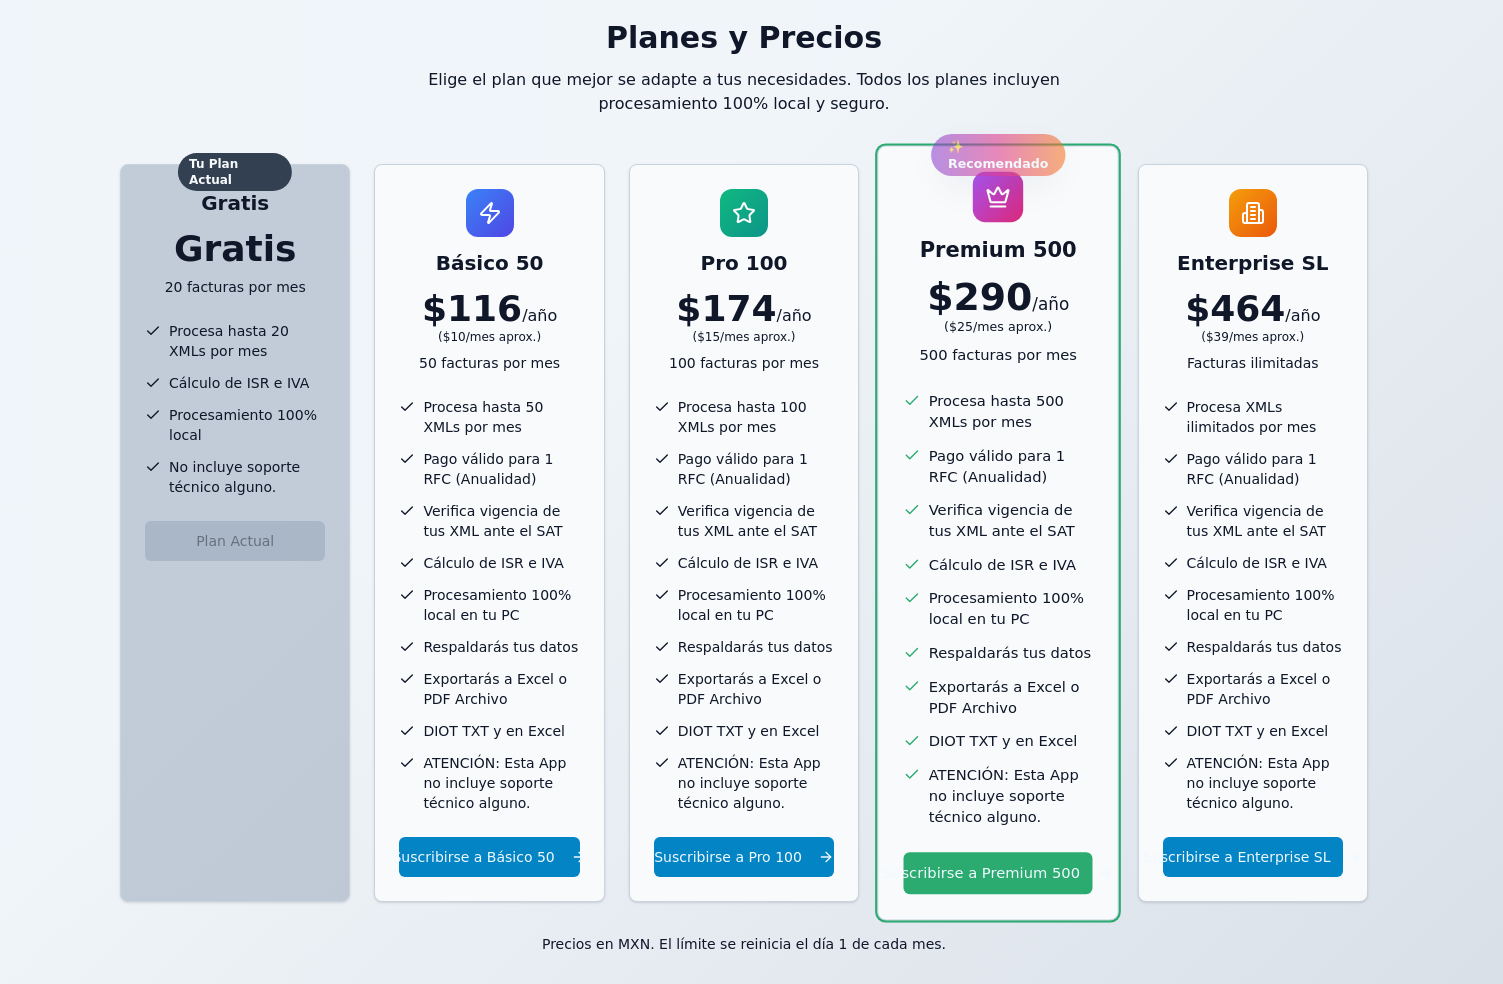Click the "Planes y Precios" heading
Screen dimensions: 1503x984
[744, 37]
